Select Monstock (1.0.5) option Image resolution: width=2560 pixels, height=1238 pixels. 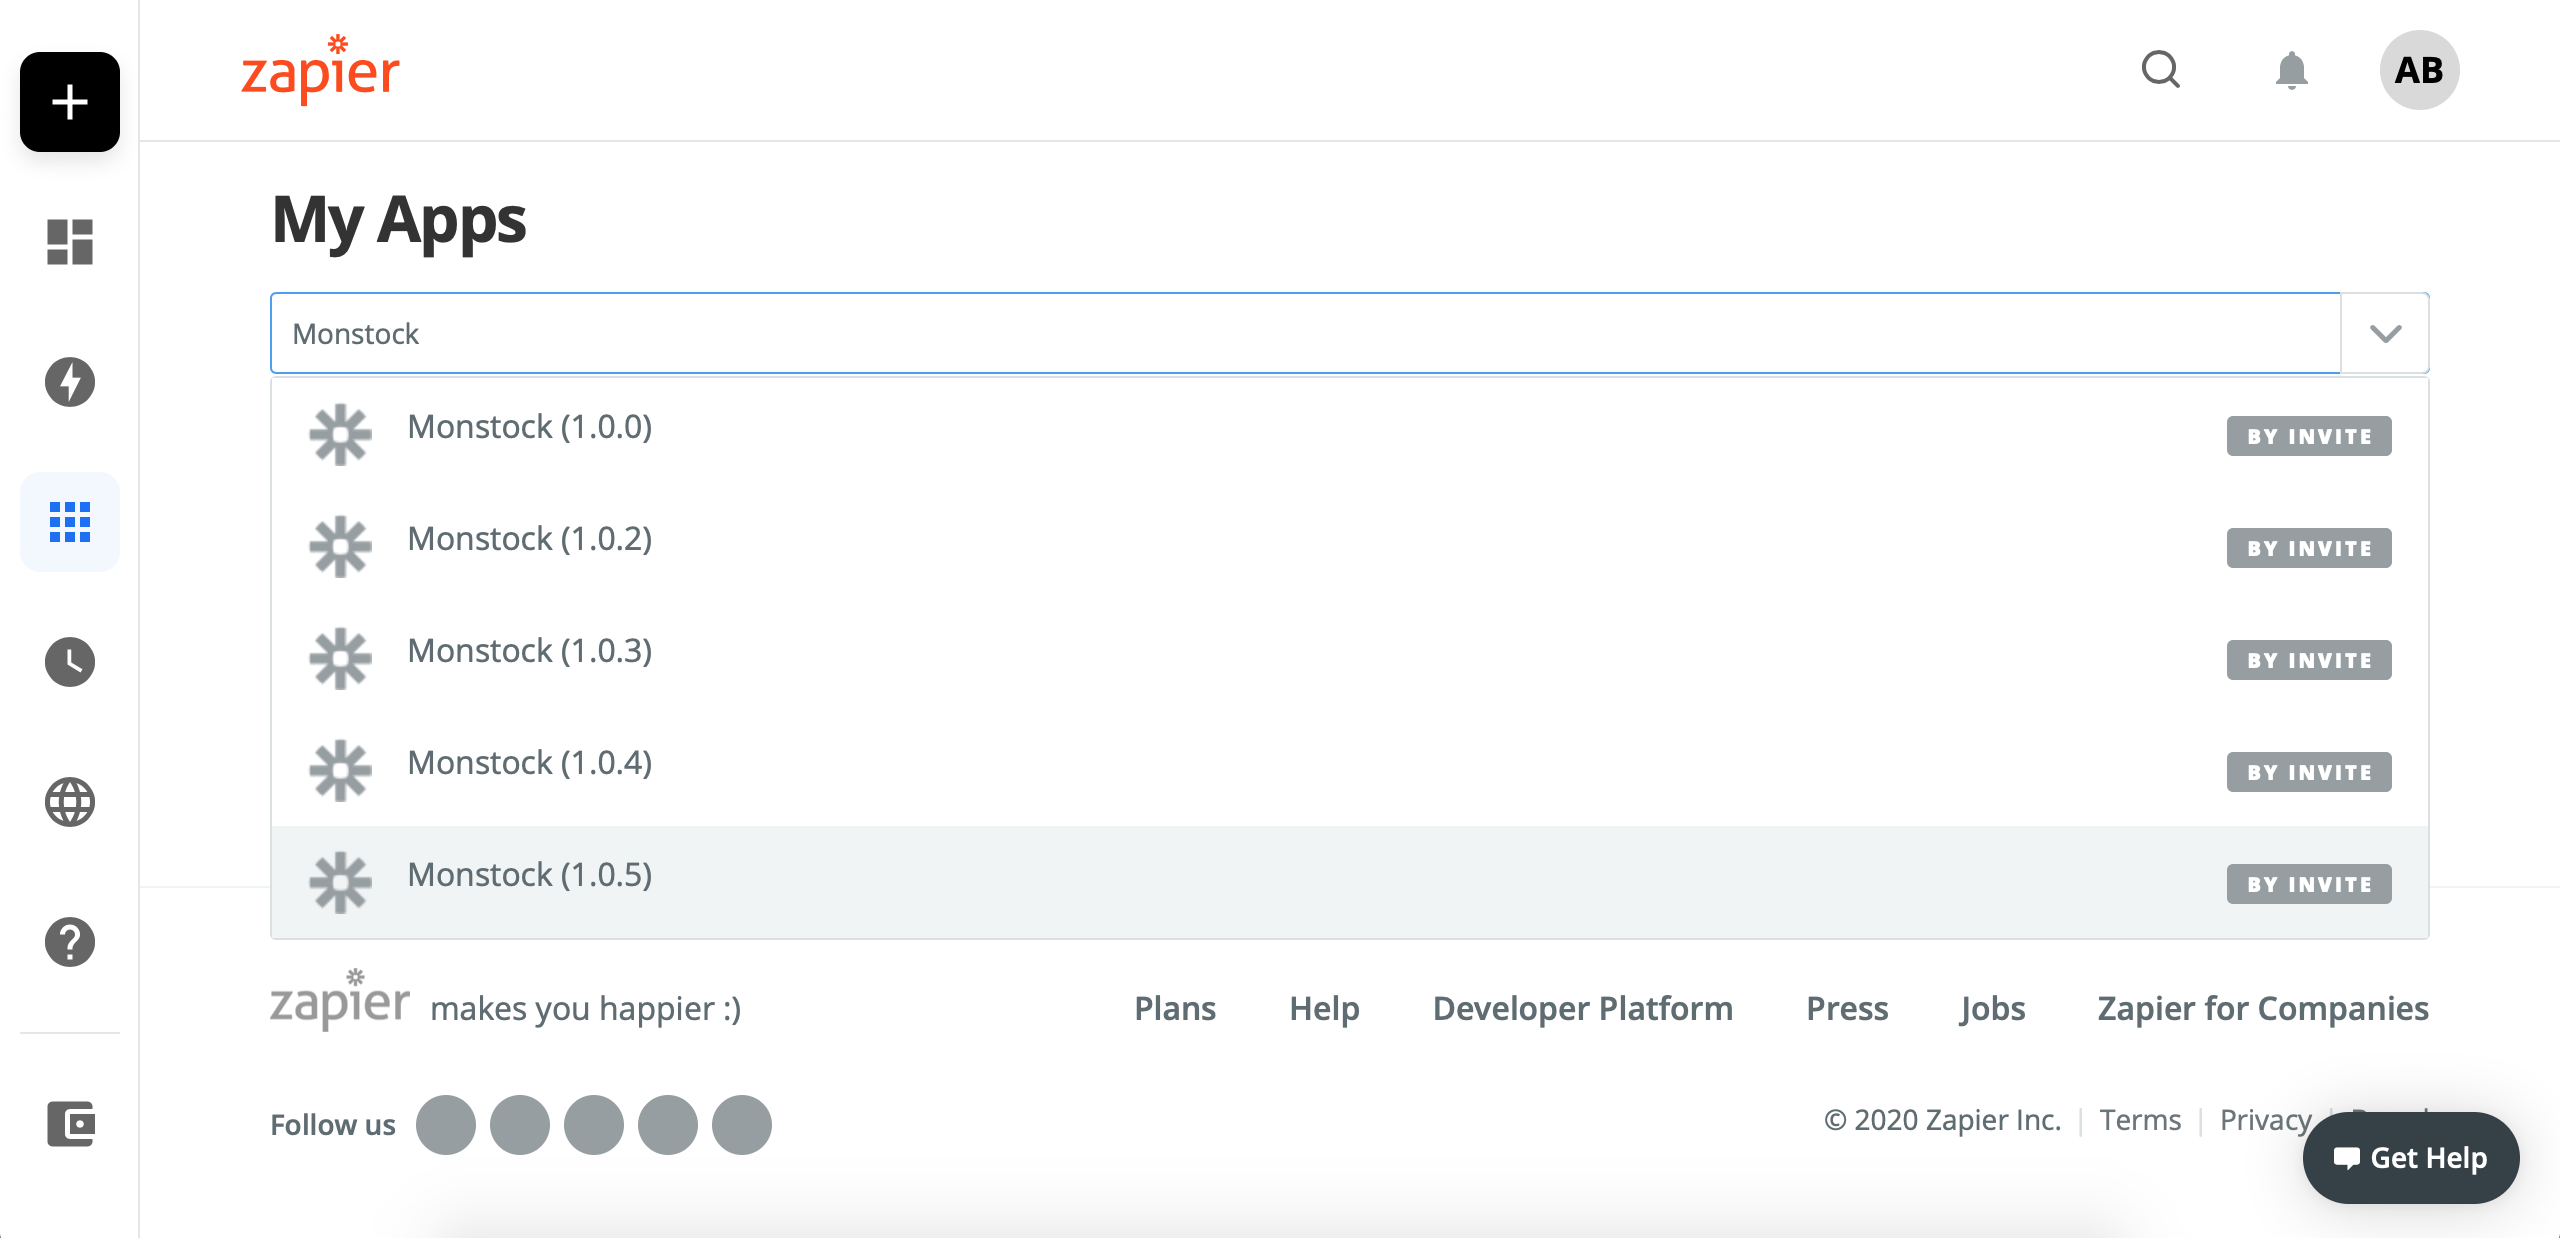coord(1350,882)
